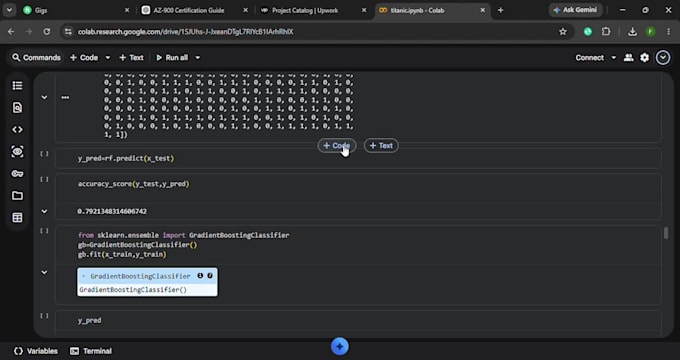
Task: Insert code cell via floating + Code button
Action: pos(337,146)
